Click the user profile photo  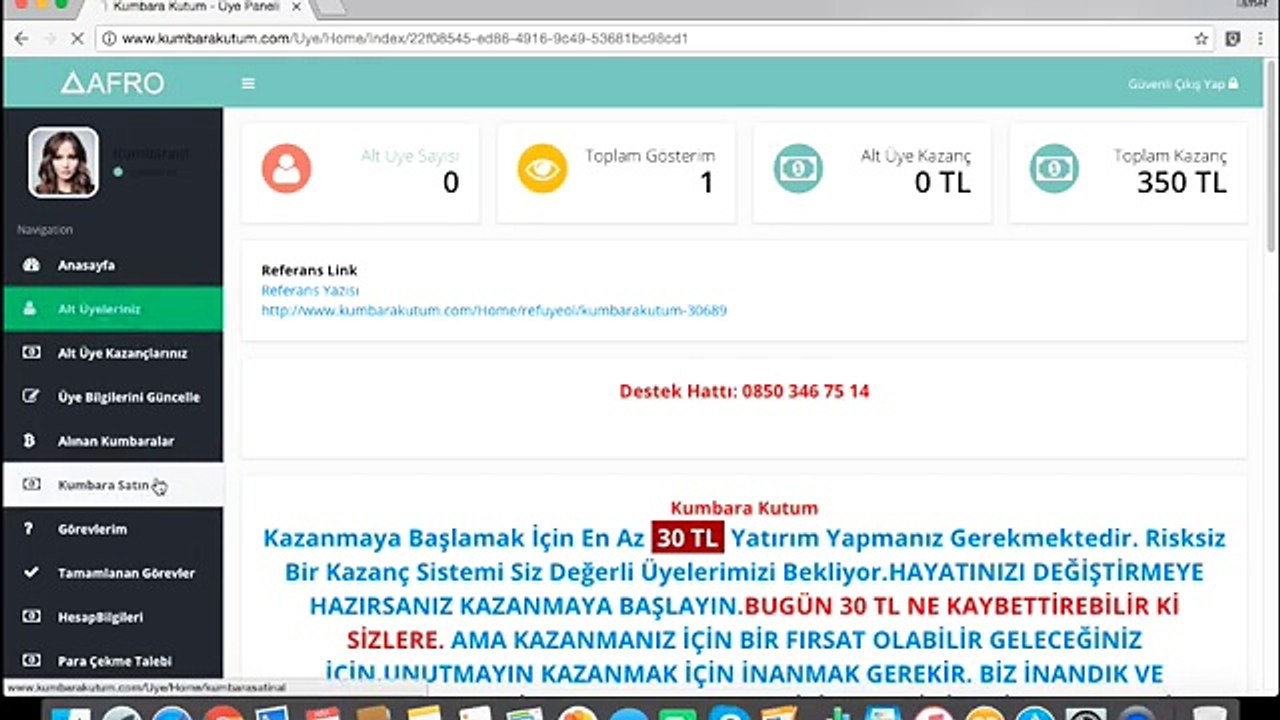tap(64, 162)
